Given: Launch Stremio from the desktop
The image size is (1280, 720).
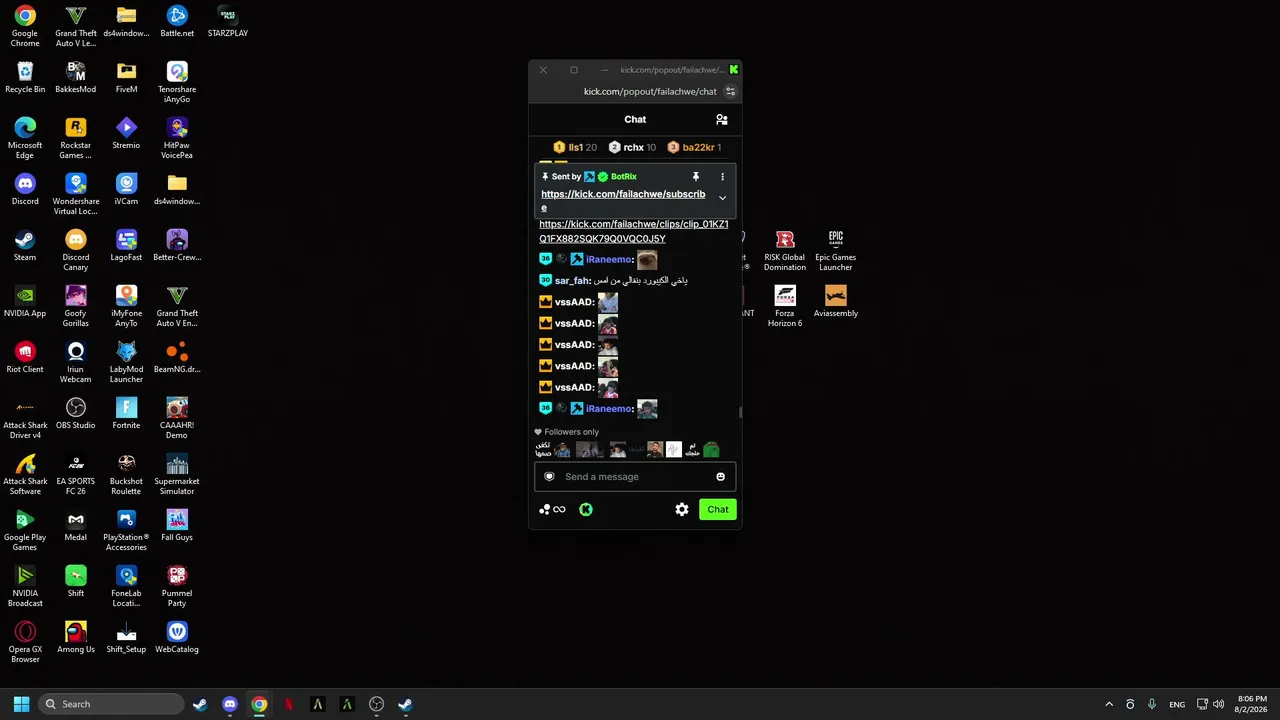Looking at the screenshot, I should tap(126, 134).
